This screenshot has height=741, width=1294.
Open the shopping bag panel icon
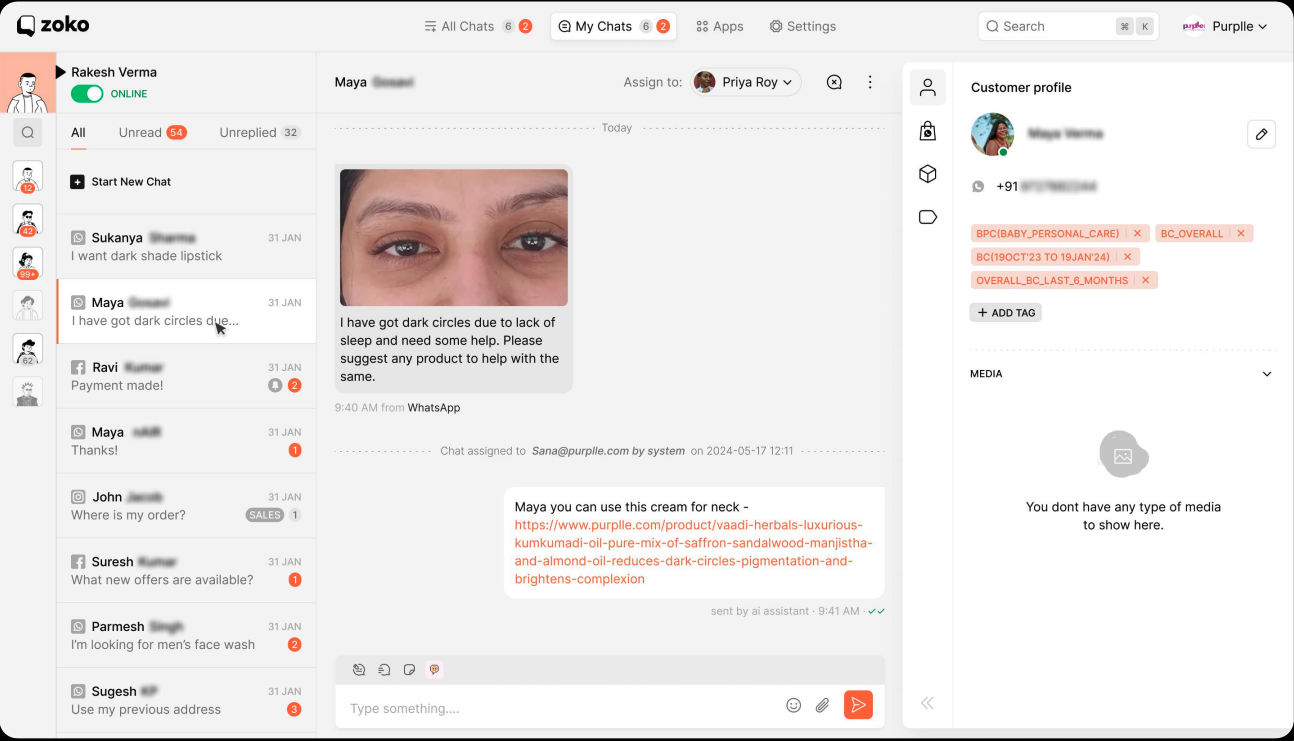(x=928, y=131)
